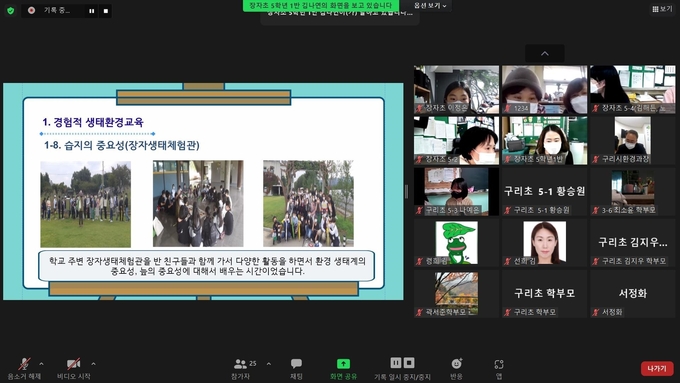The height and width of the screenshot is (383, 680).
Task: Open the Apps icon in the toolbar
Action: click(499, 364)
